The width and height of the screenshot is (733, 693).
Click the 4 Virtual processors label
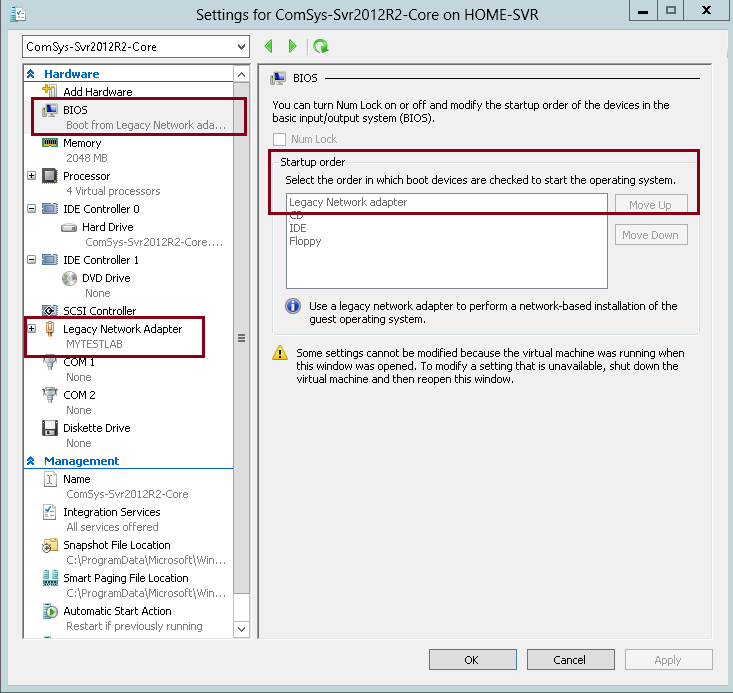113,191
